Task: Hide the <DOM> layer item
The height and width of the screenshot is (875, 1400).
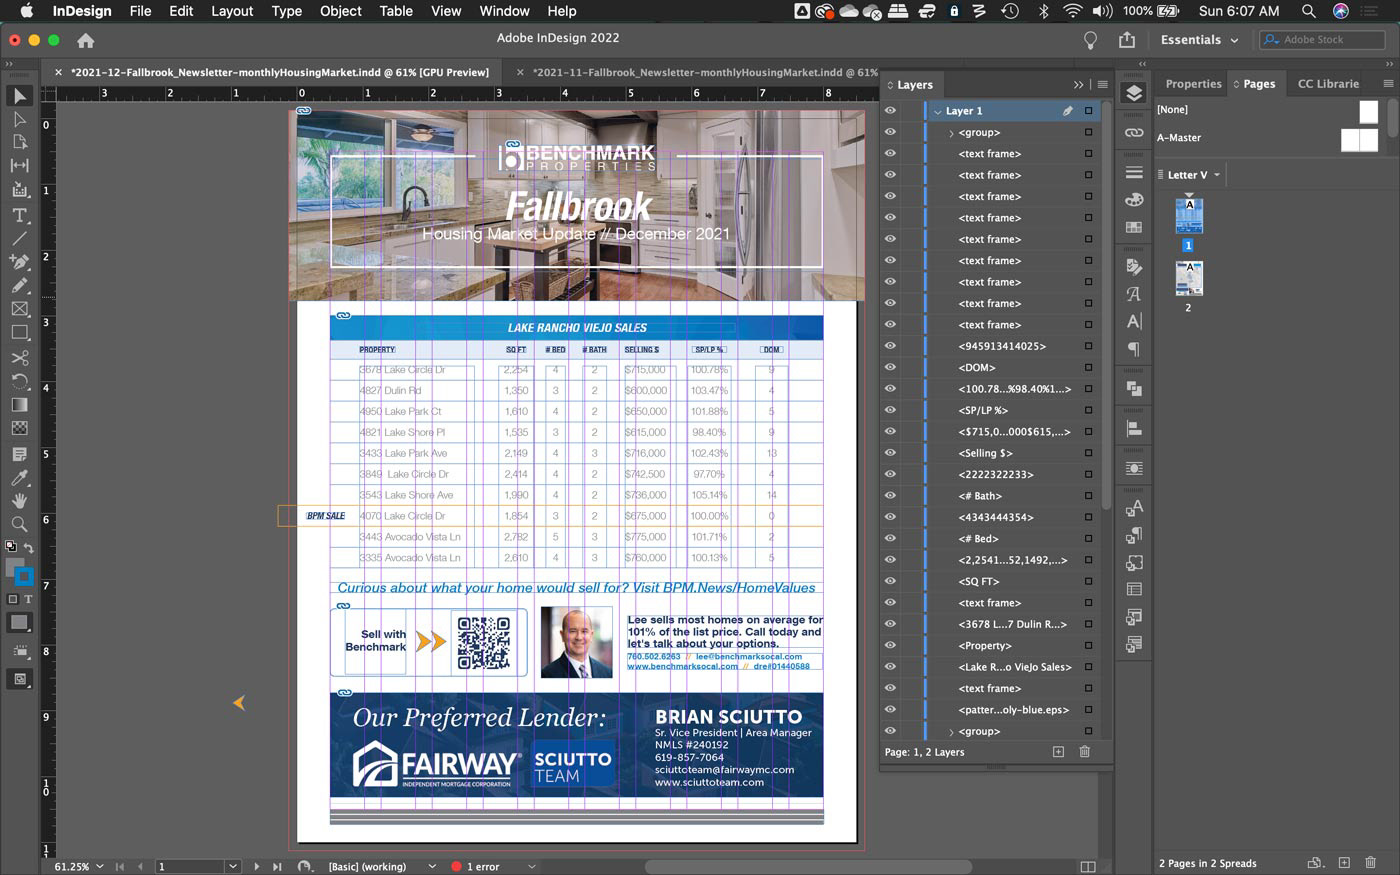Action: [890, 367]
